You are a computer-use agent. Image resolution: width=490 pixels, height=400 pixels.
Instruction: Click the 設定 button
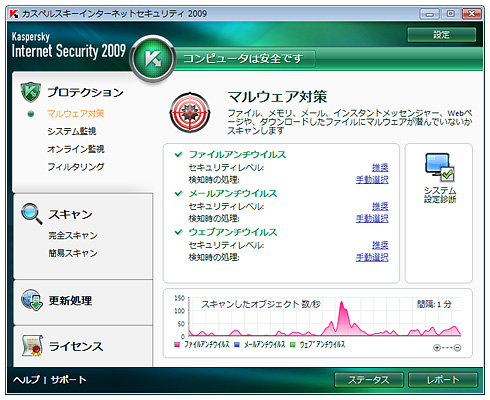(x=441, y=35)
